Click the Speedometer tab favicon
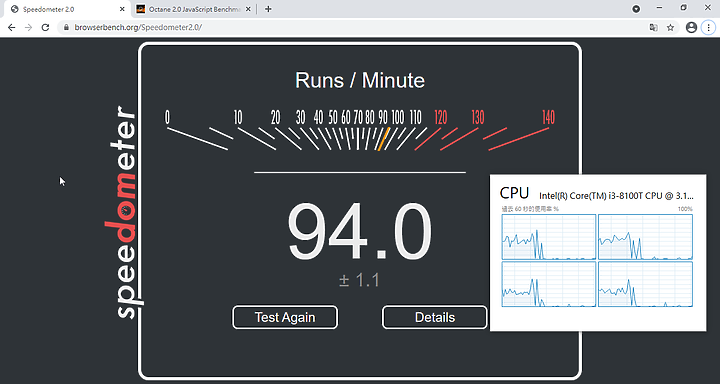 (15, 9)
